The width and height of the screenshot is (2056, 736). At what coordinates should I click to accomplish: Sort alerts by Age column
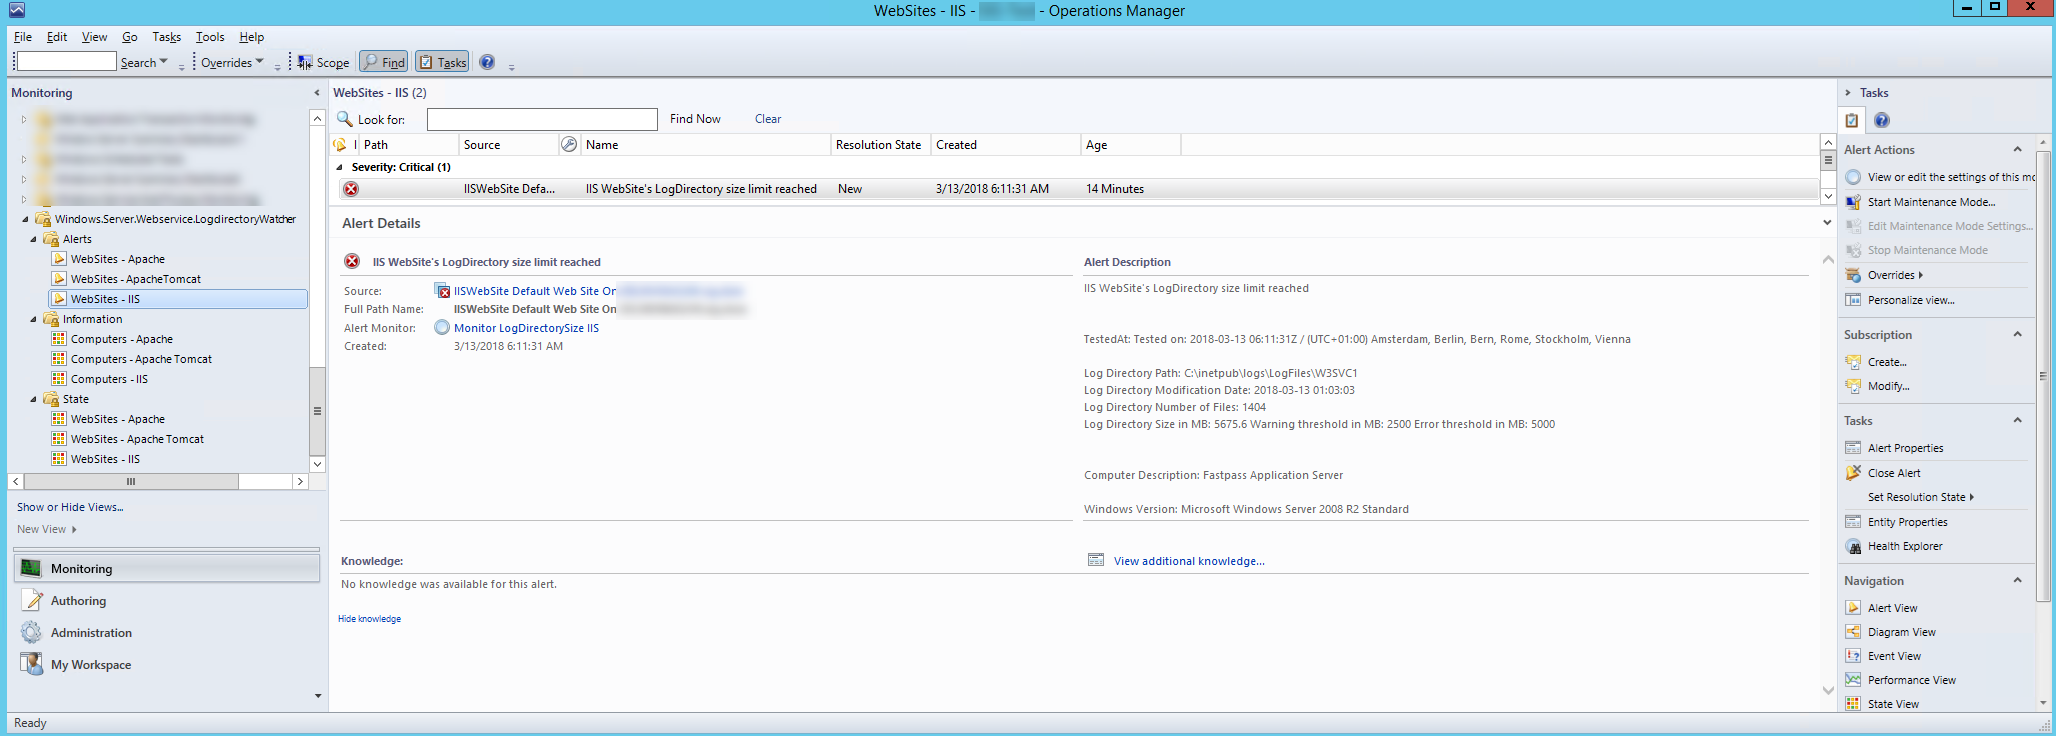pos(1130,145)
